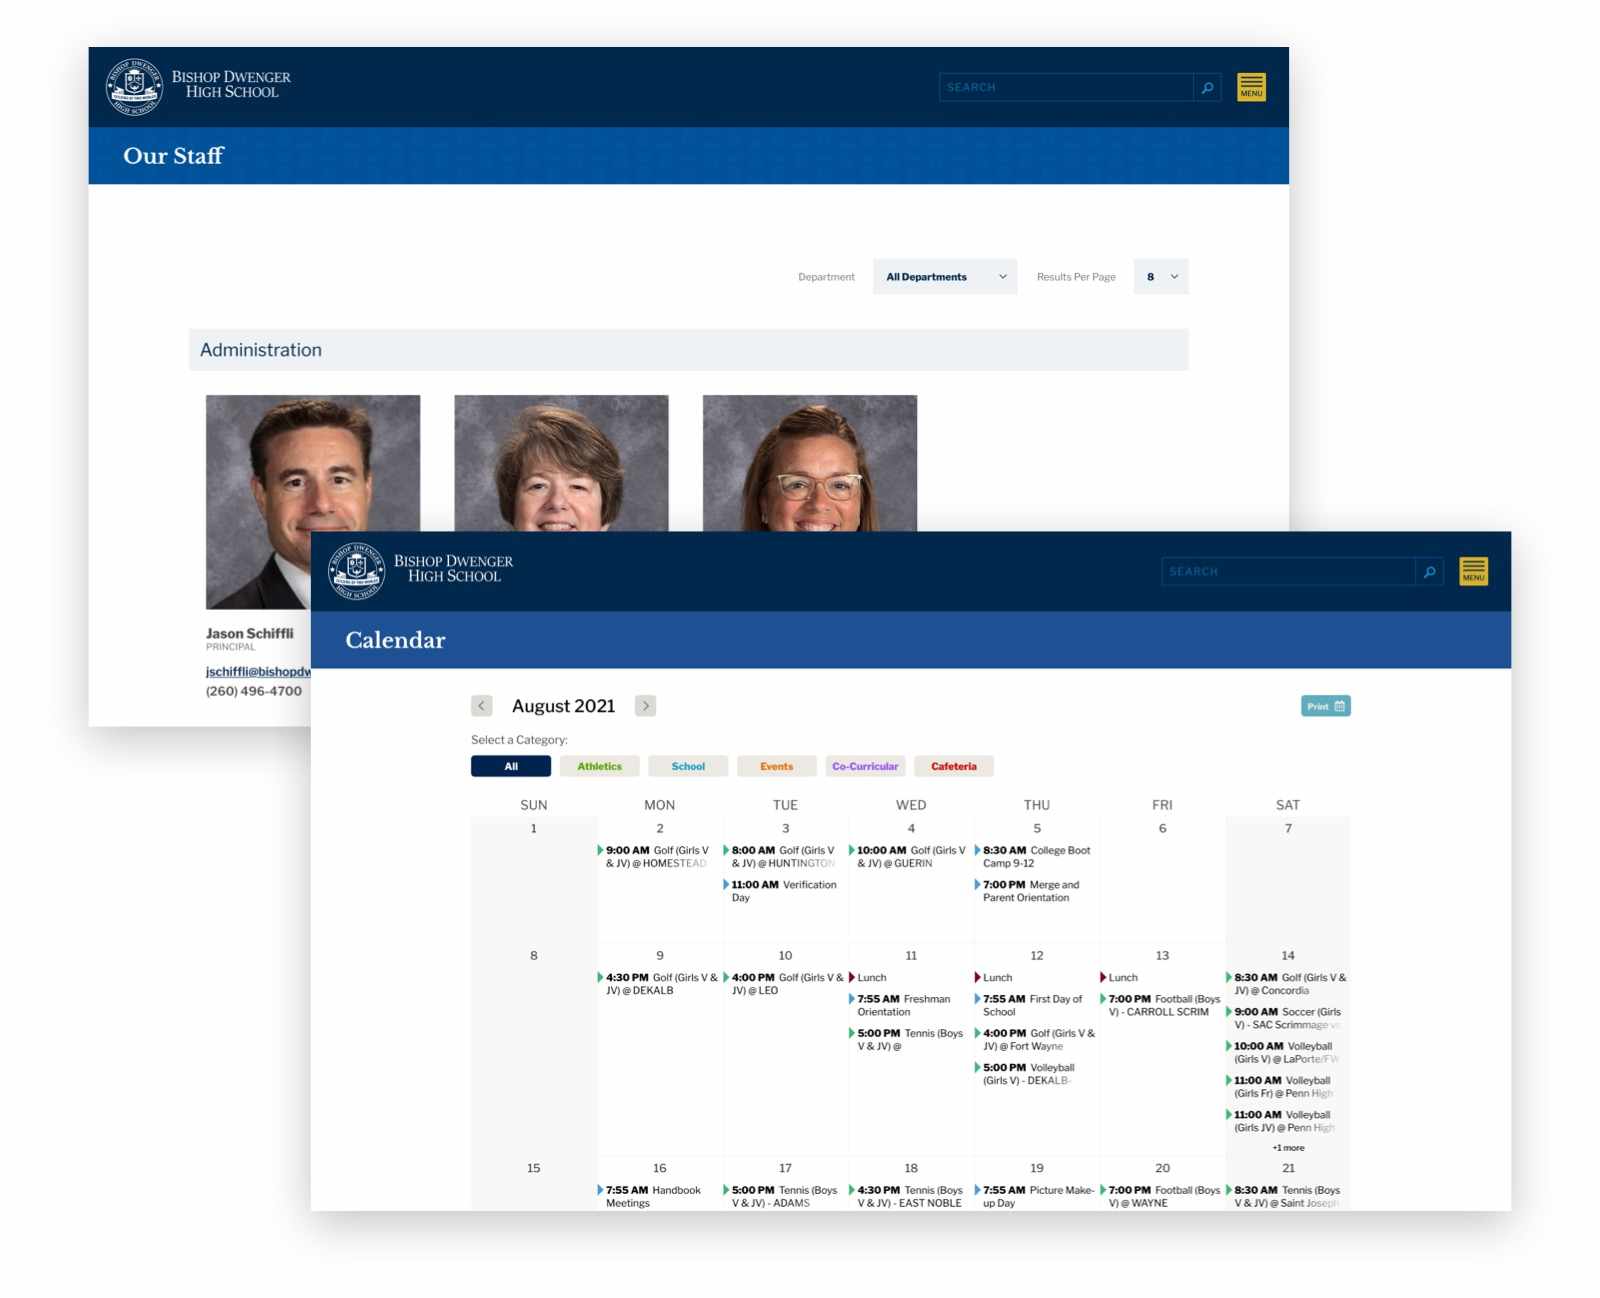Open the All Departments dropdown
The image size is (1600, 1298).
tap(944, 277)
